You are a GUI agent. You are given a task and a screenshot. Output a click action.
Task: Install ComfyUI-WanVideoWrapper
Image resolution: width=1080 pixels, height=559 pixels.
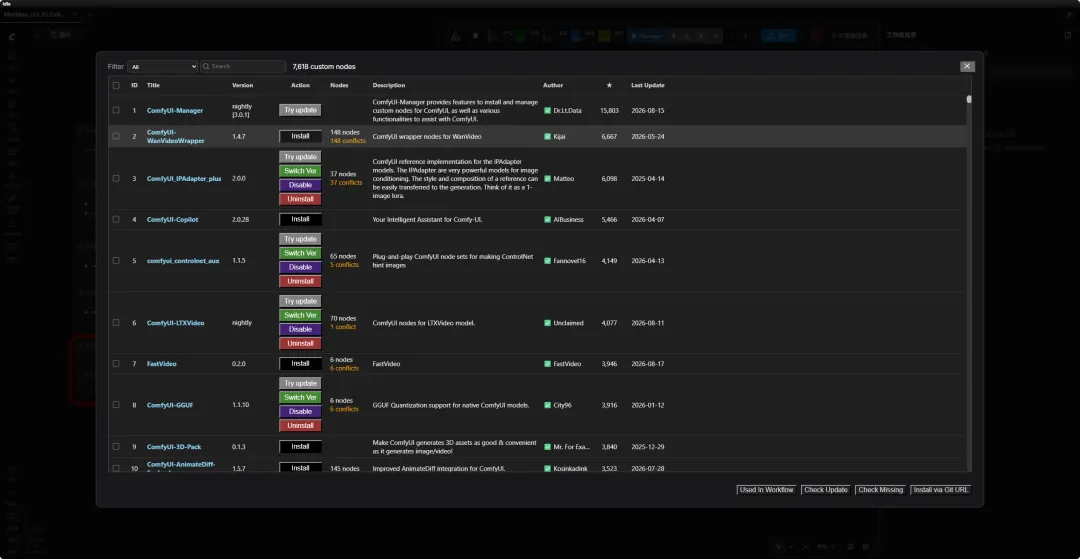click(300, 136)
